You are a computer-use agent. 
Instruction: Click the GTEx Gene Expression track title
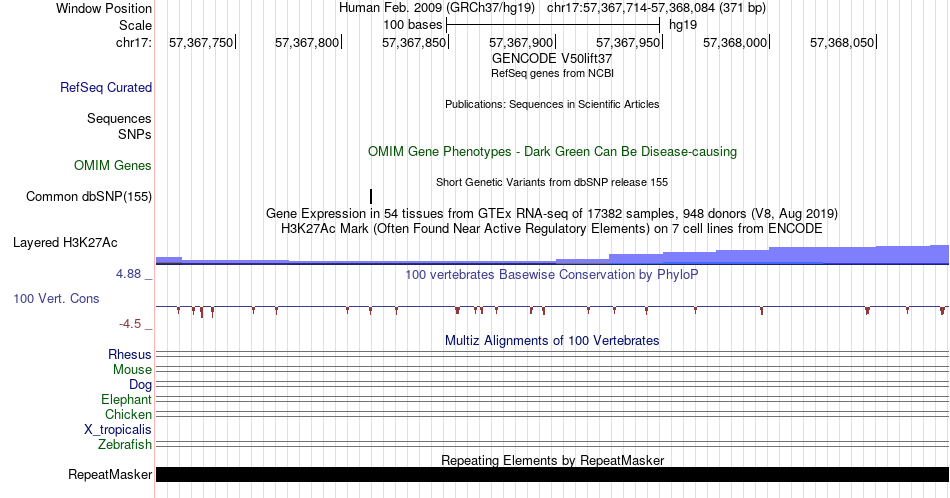point(552,213)
